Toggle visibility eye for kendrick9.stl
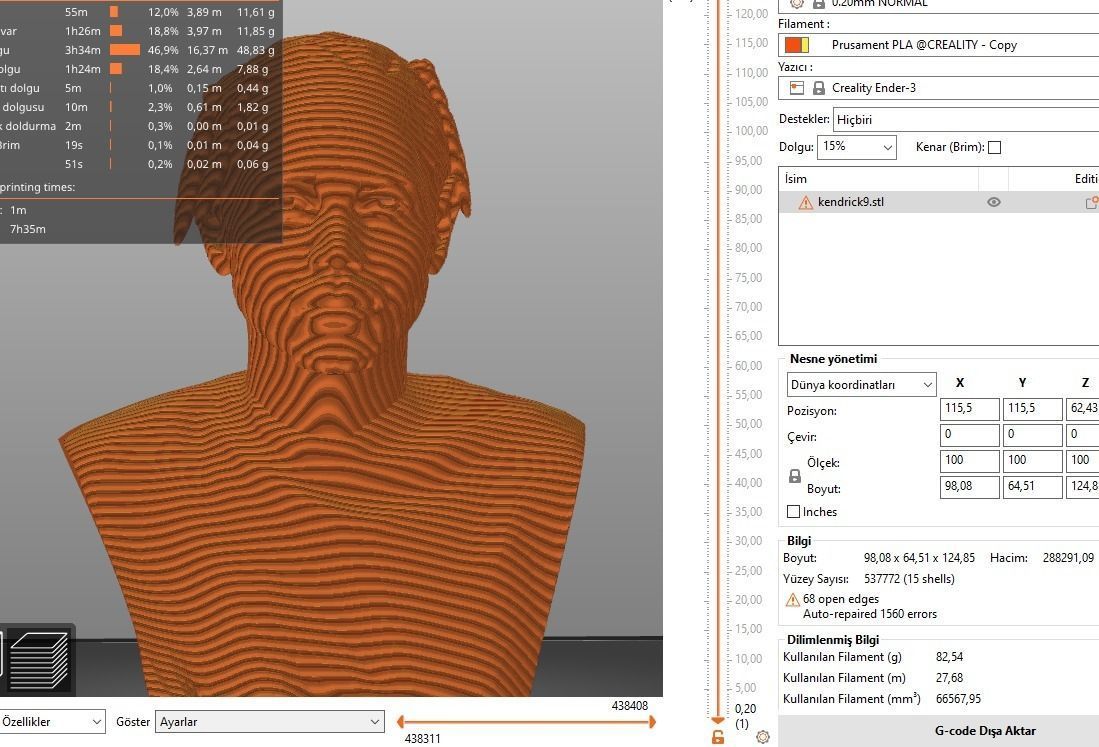Image resolution: width=1099 pixels, height=747 pixels. tap(993, 202)
